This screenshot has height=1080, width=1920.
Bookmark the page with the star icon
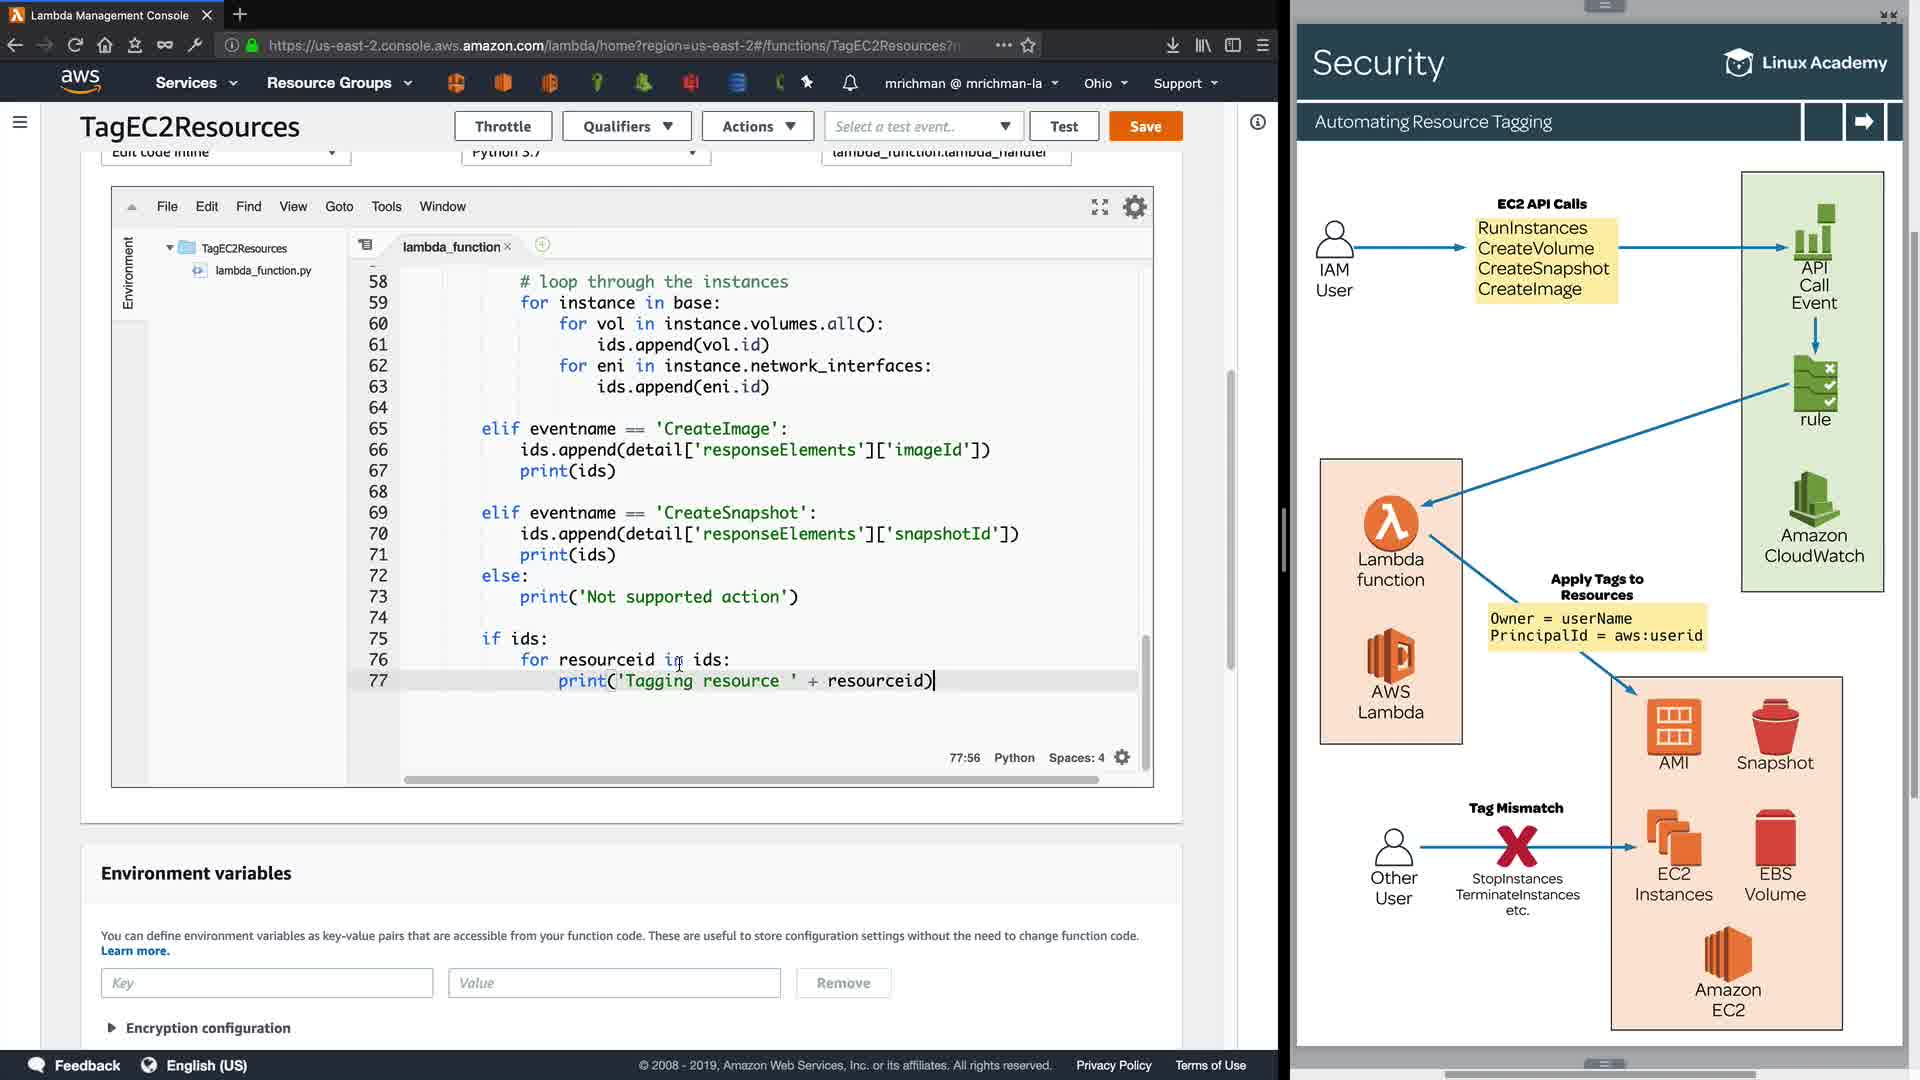pyautogui.click(x=1028, y=45)
